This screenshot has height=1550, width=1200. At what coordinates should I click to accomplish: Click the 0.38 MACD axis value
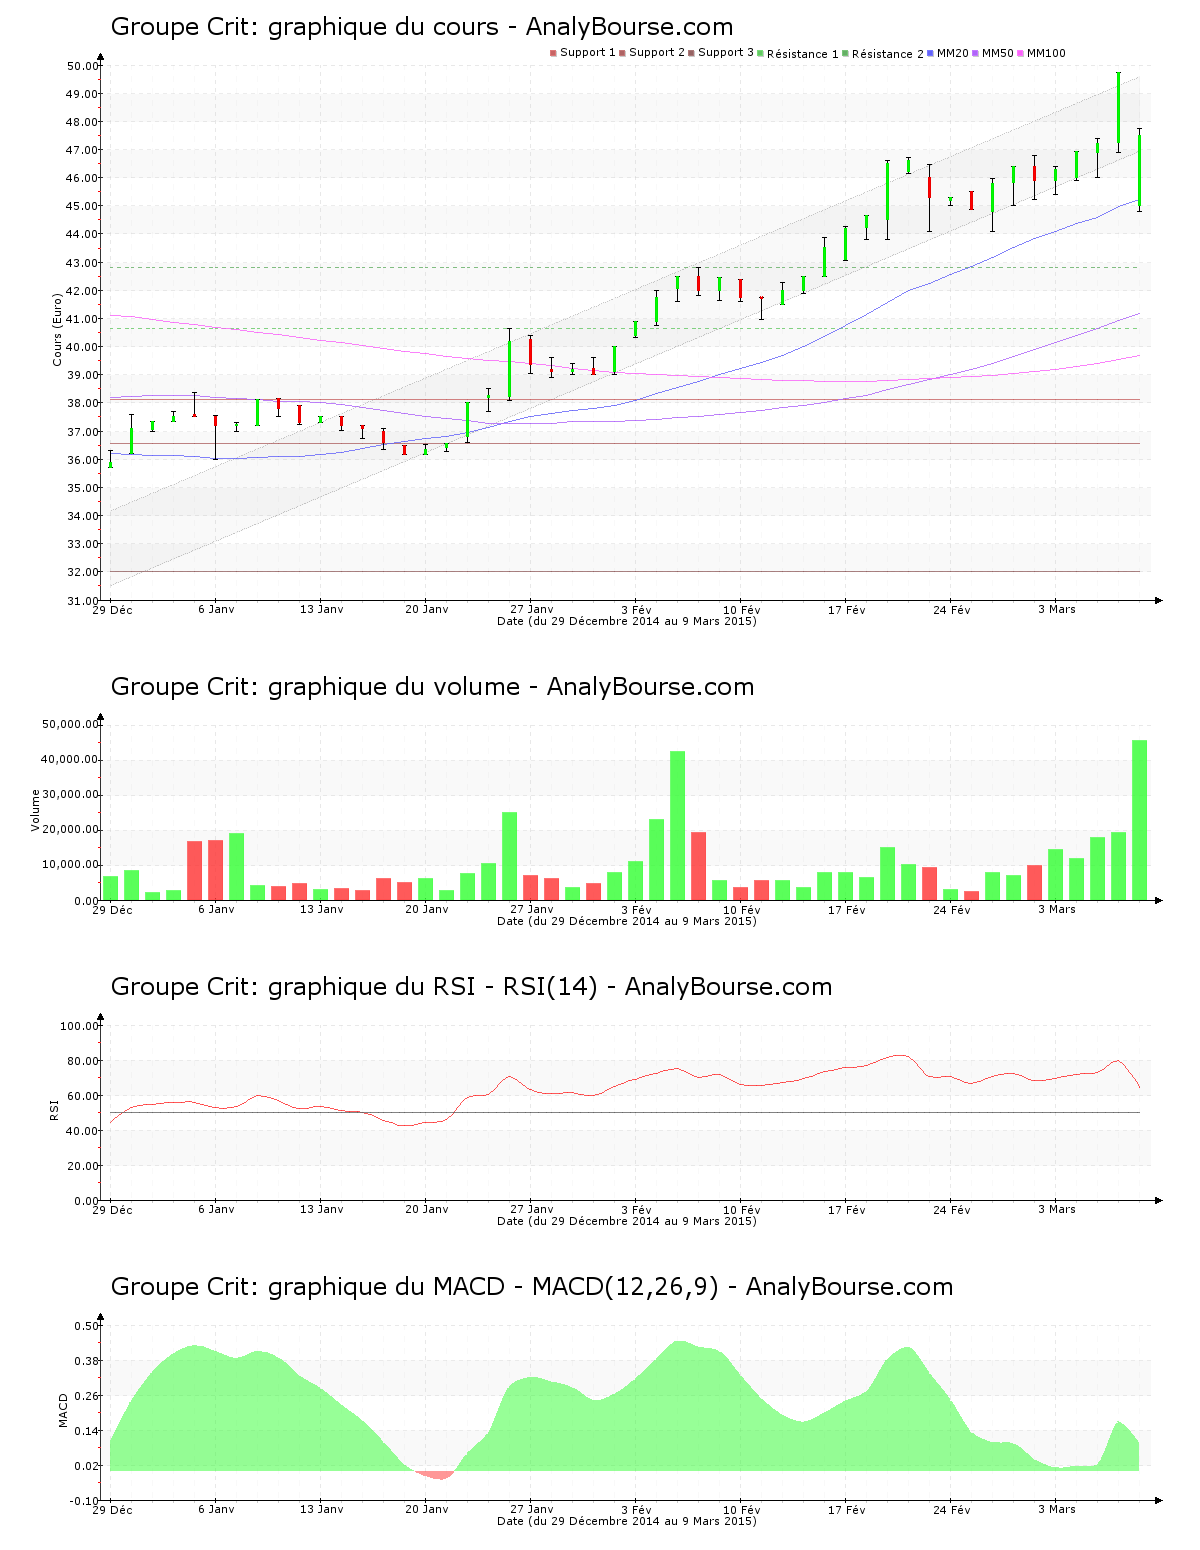pos(86,1361)
